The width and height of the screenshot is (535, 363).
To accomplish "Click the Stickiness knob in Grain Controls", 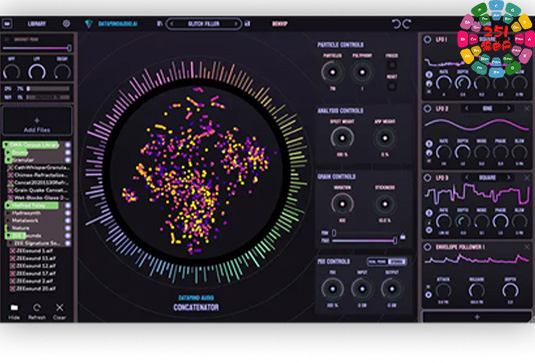I will [x=385, y=204].
